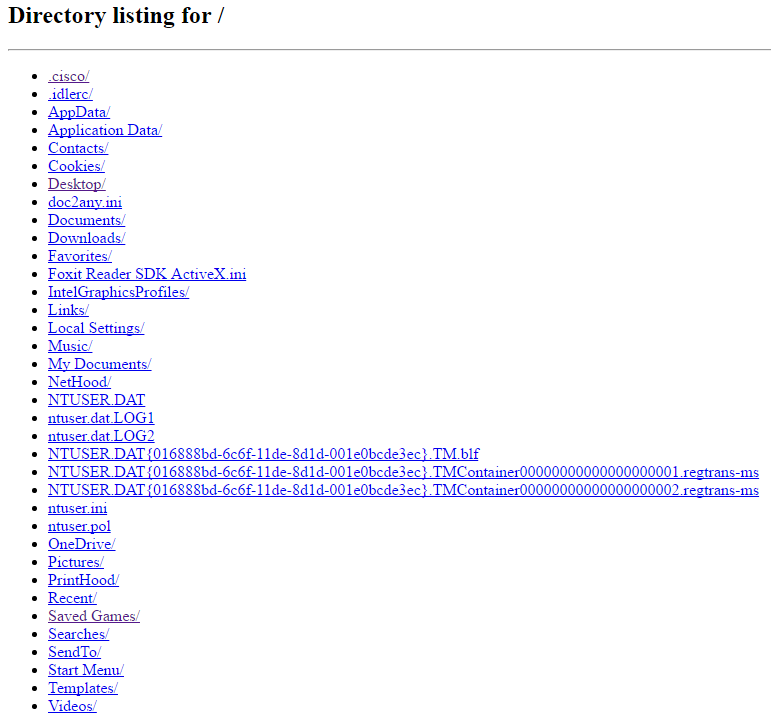The height and width of the screenshot is (726, 771).
Task: Browse the Searches/ folder link
Action: 78,634
